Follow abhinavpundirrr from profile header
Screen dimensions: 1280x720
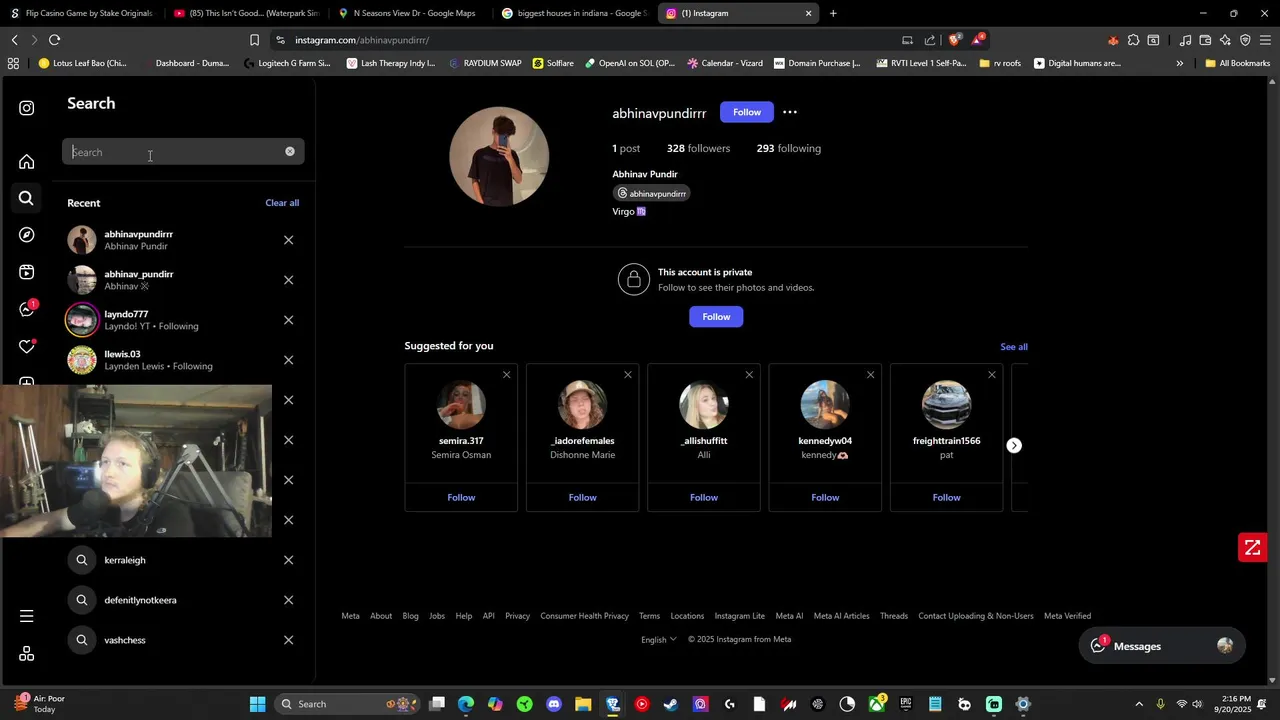click(x=747, y=112)
